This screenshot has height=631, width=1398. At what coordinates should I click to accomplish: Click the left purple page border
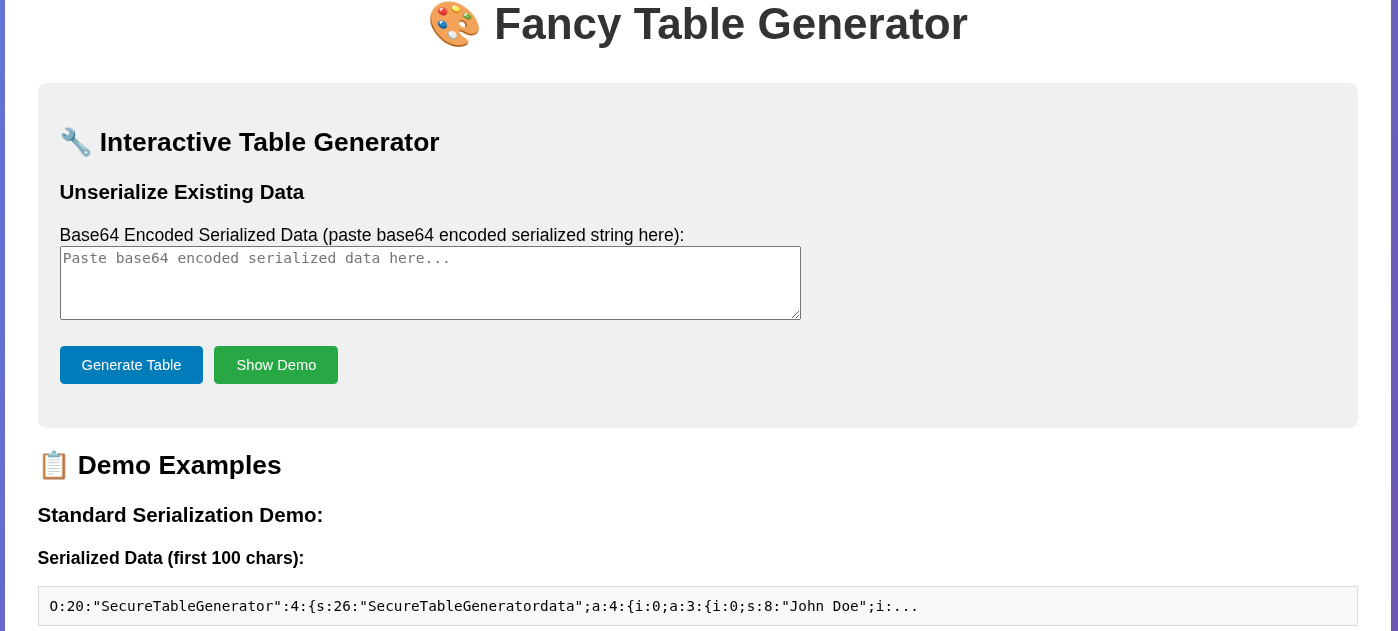[x=2, y=315]
